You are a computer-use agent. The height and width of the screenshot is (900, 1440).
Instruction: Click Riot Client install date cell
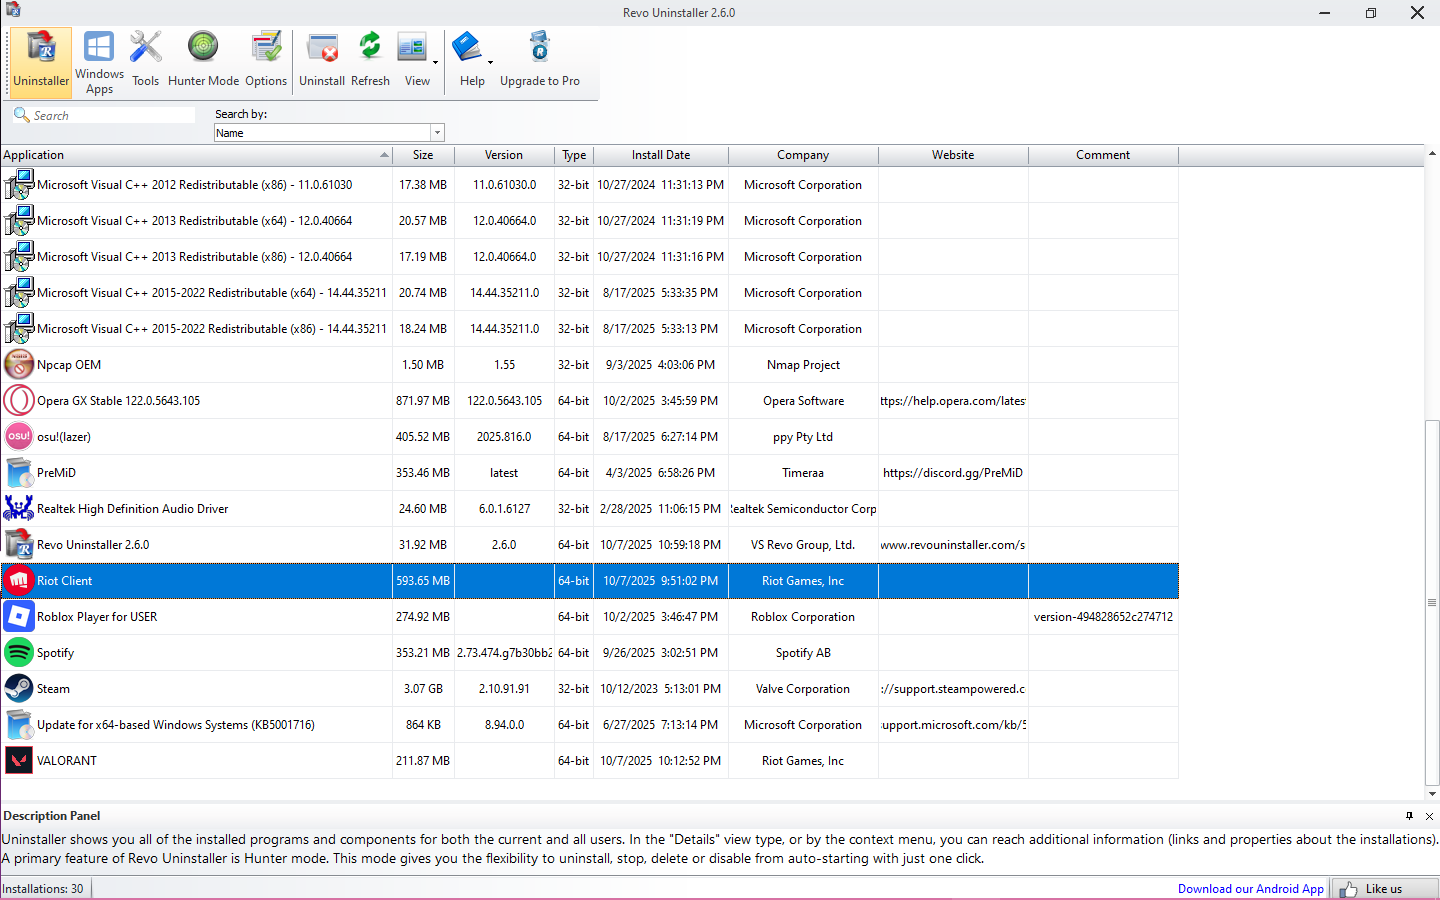[661, 581]
